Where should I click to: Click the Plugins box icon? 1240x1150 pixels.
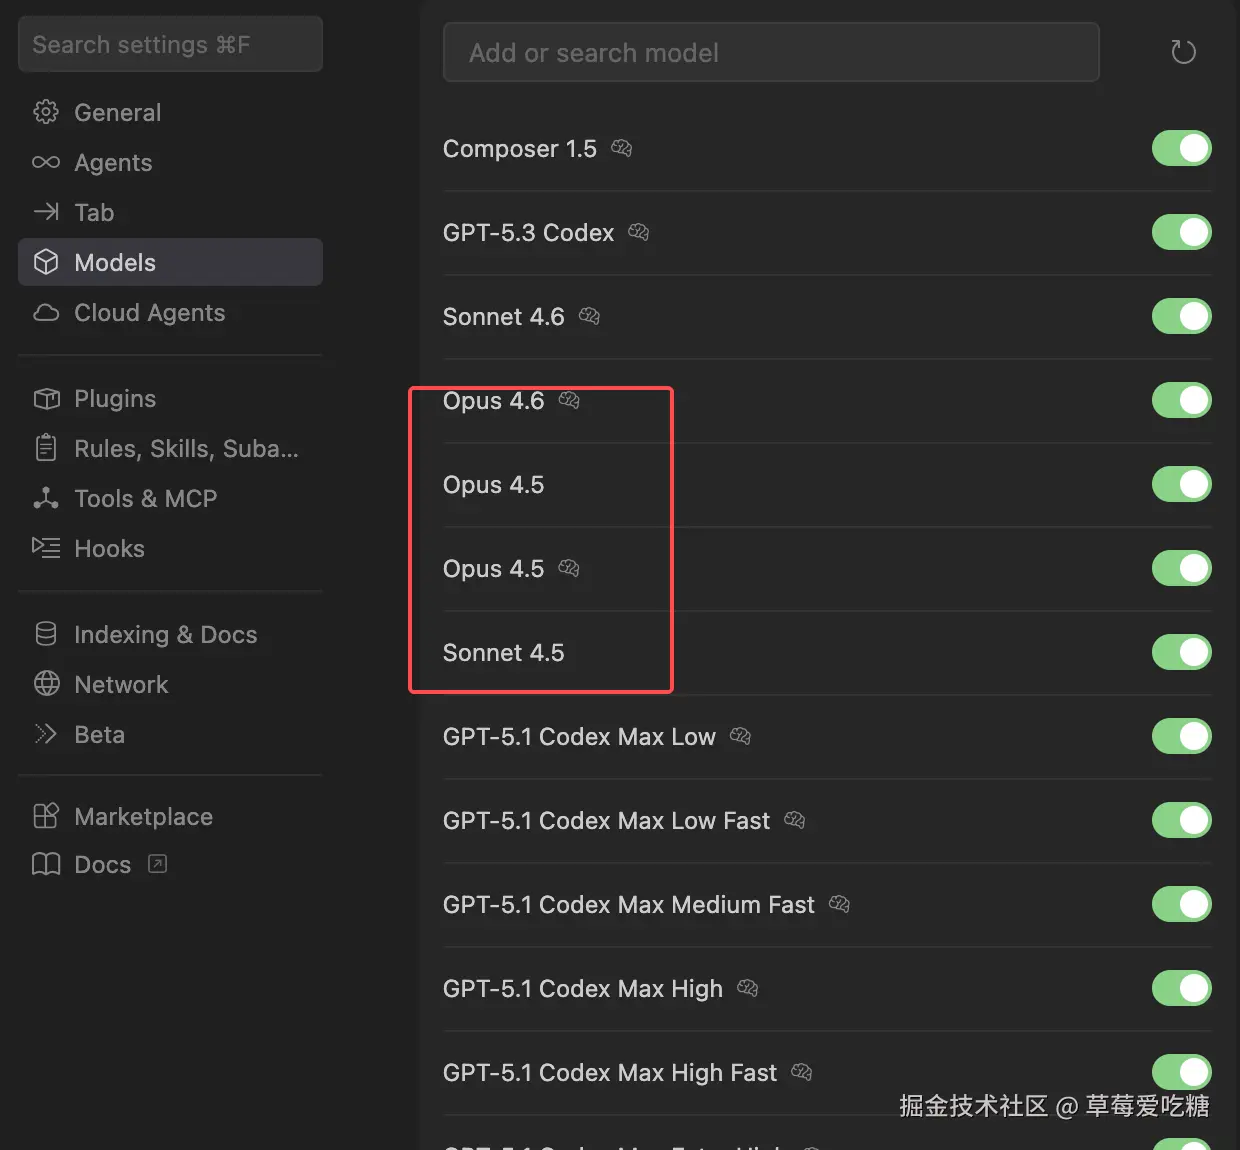pyautogui.click(x=46, y=398)
